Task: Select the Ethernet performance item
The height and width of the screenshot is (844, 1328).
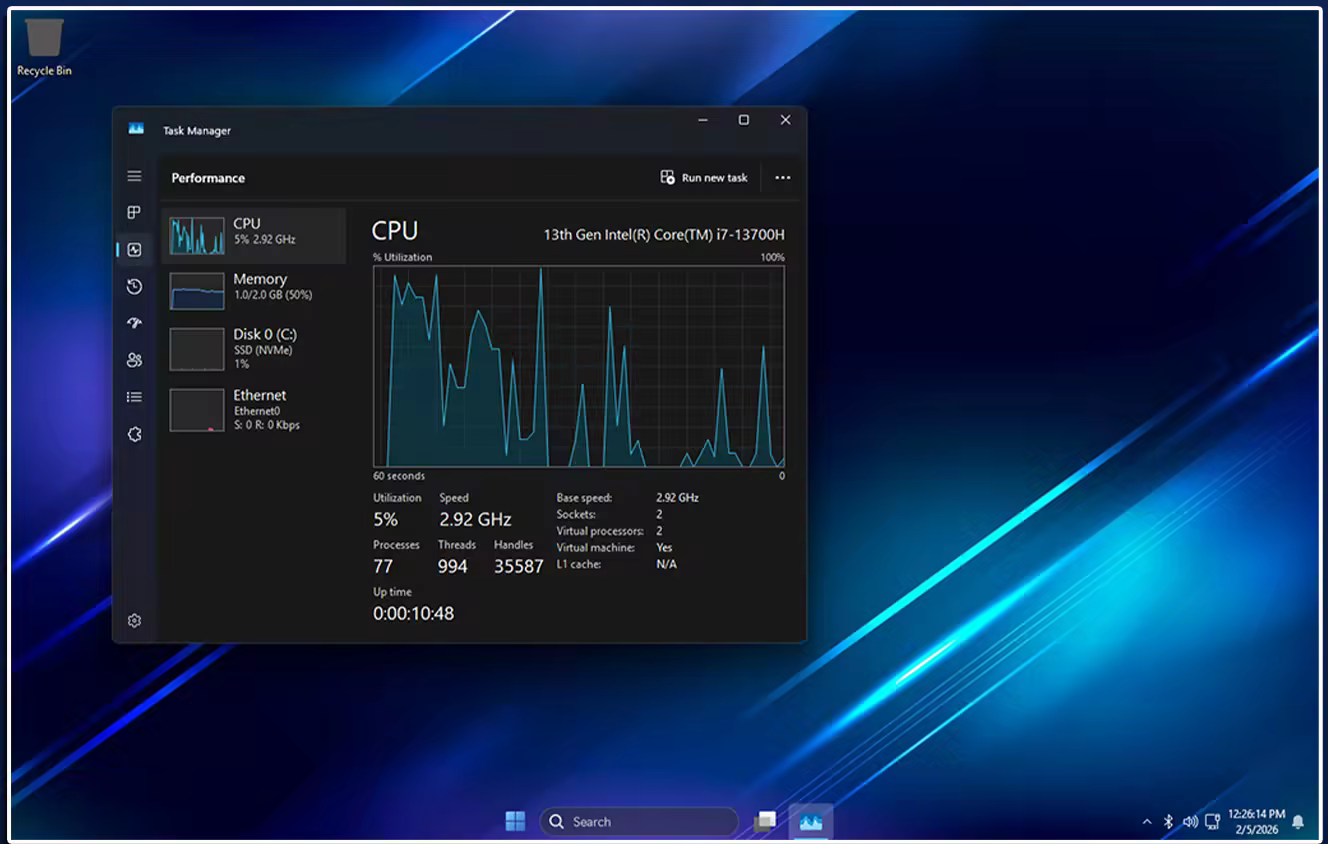Action: 254,410
